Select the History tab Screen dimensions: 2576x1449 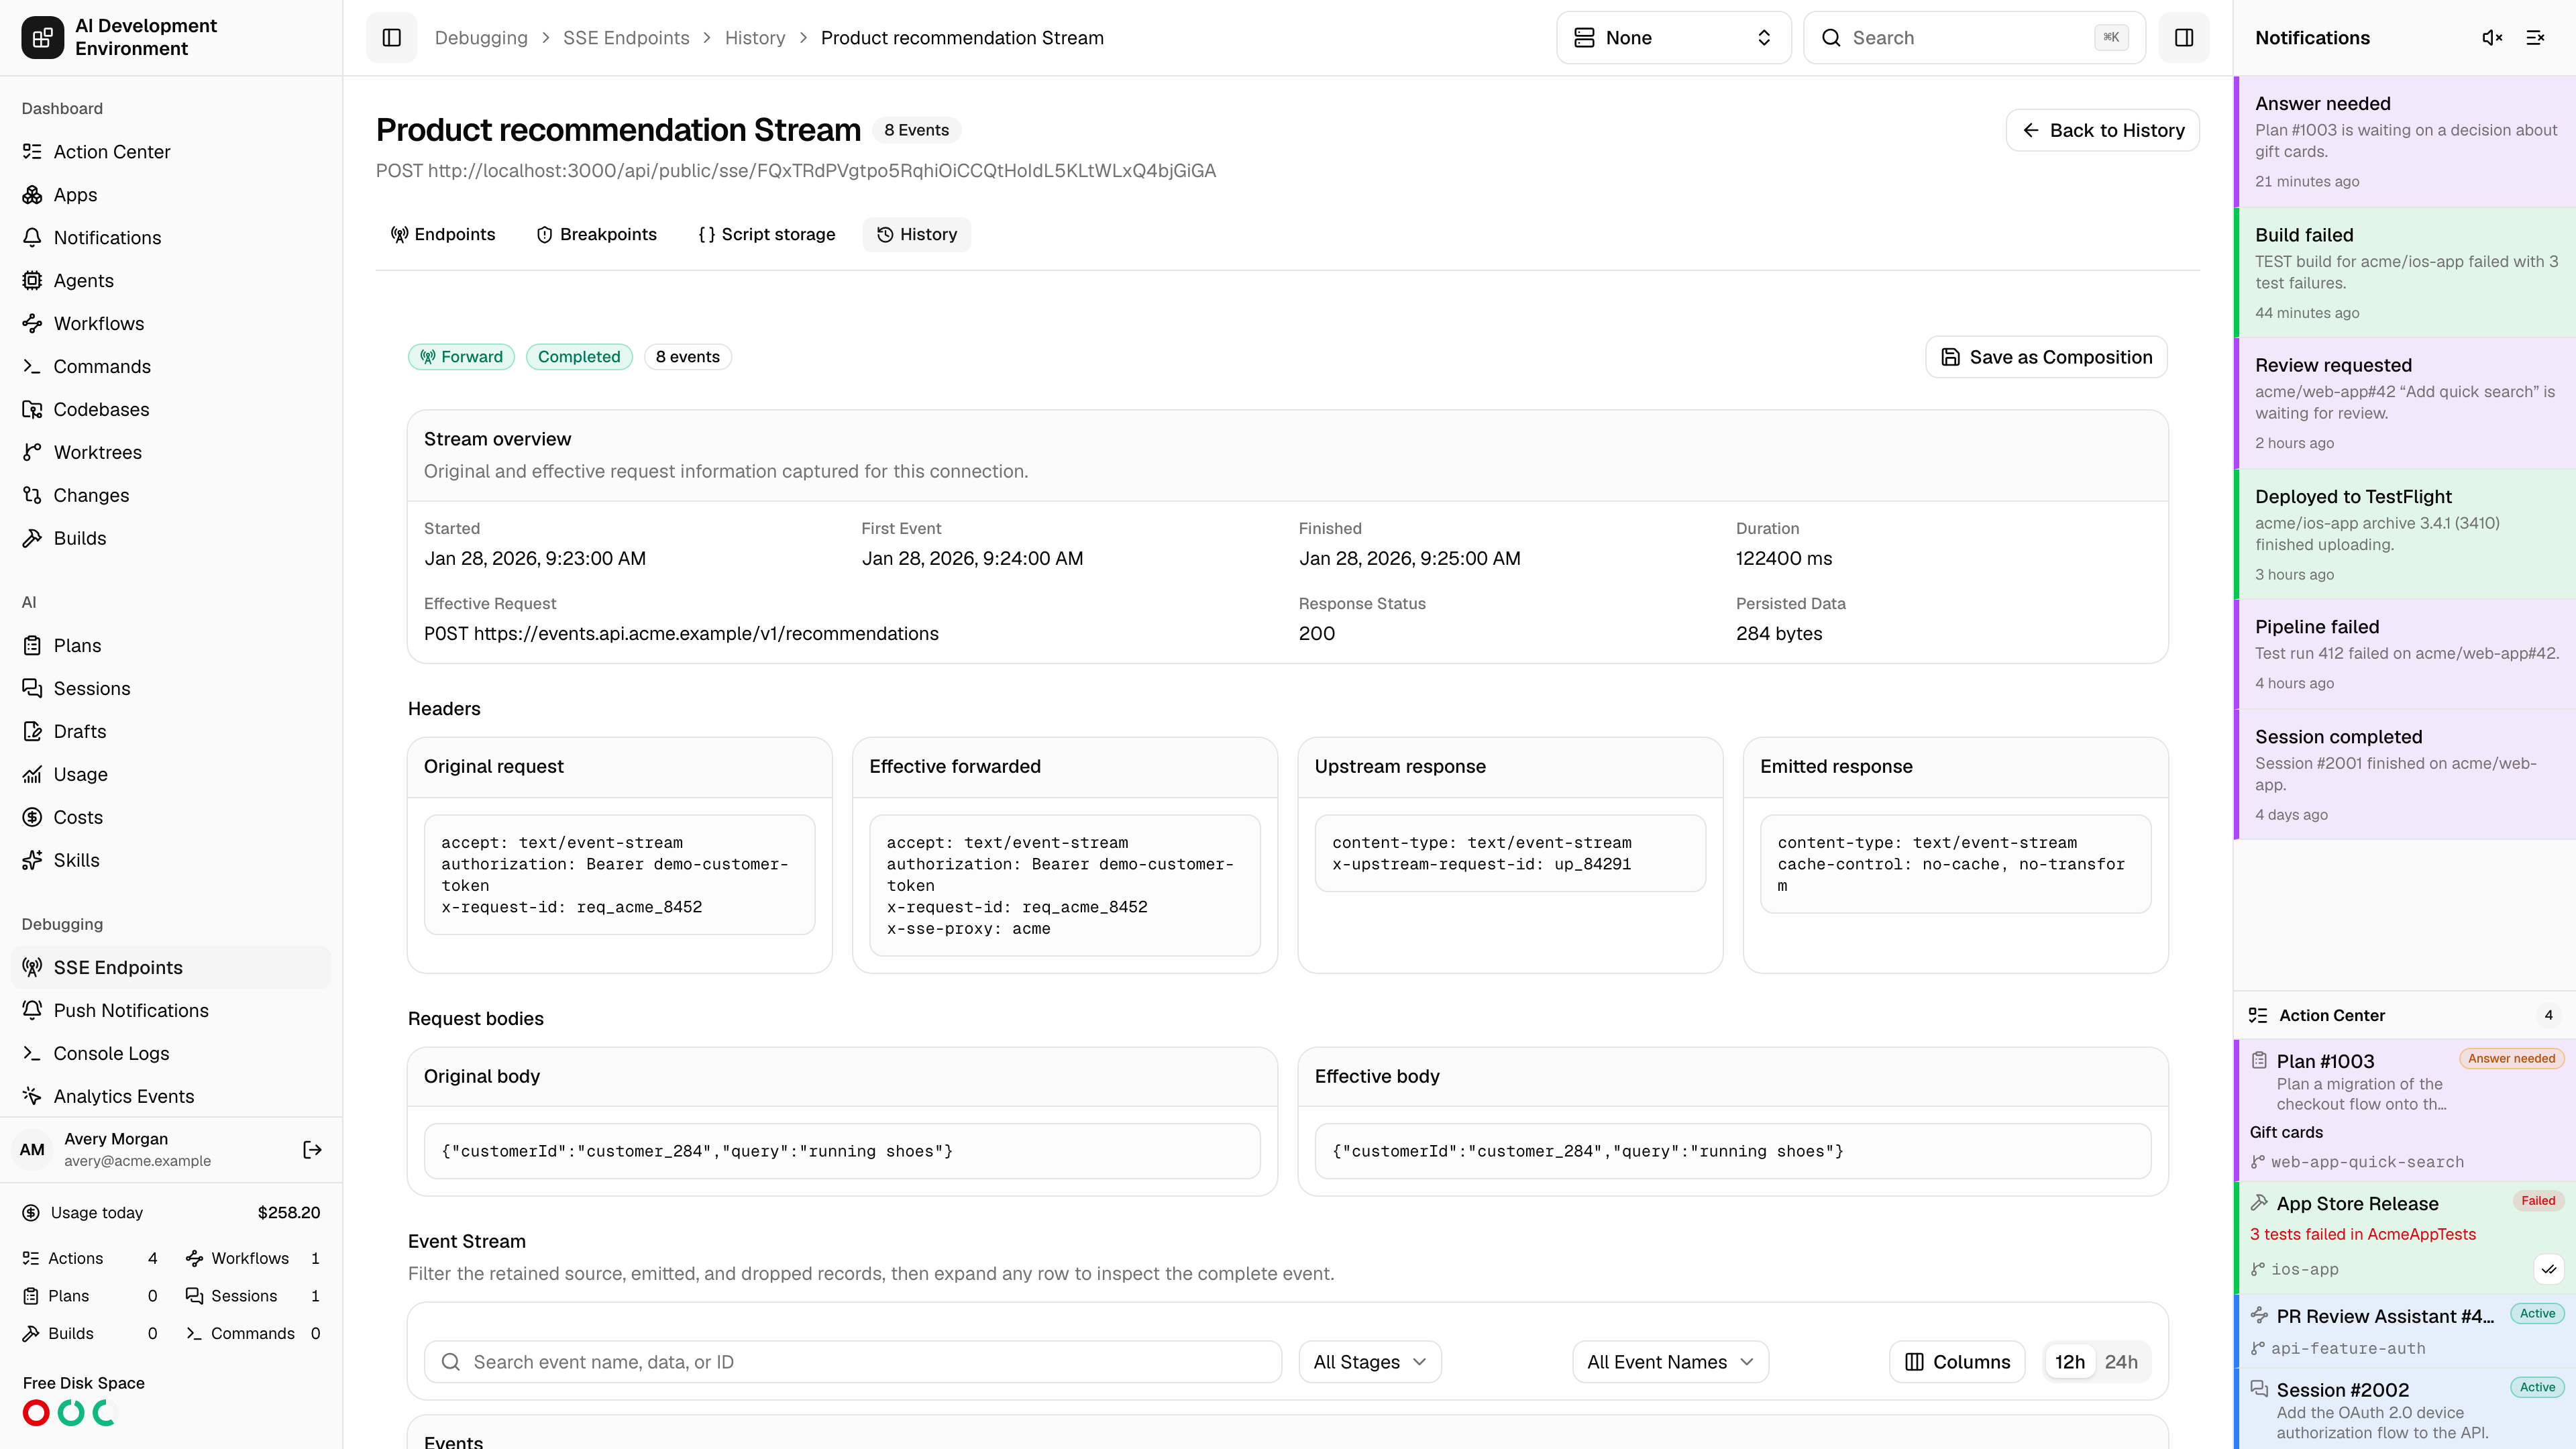click(917, 235)
